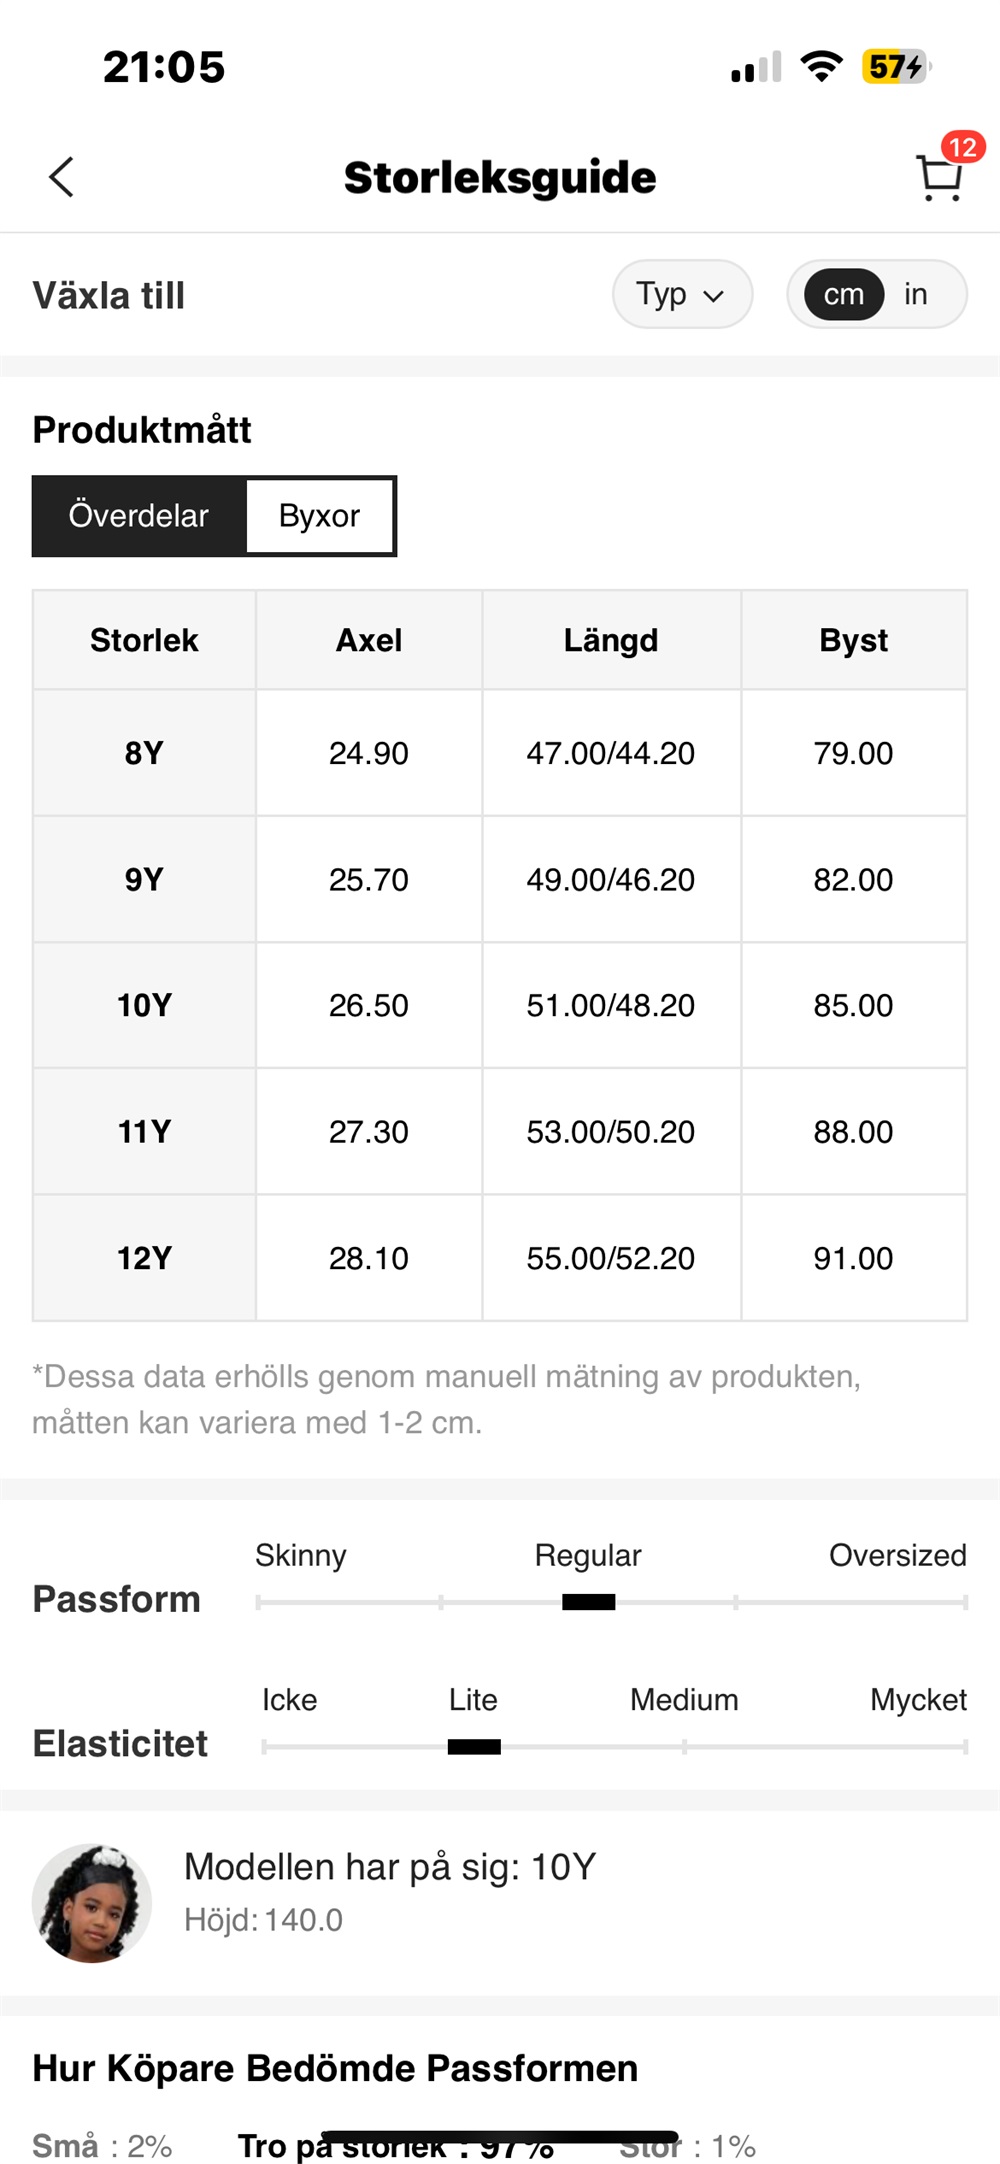
Task: Tap the back arrow icon
Action: (62, 178)
